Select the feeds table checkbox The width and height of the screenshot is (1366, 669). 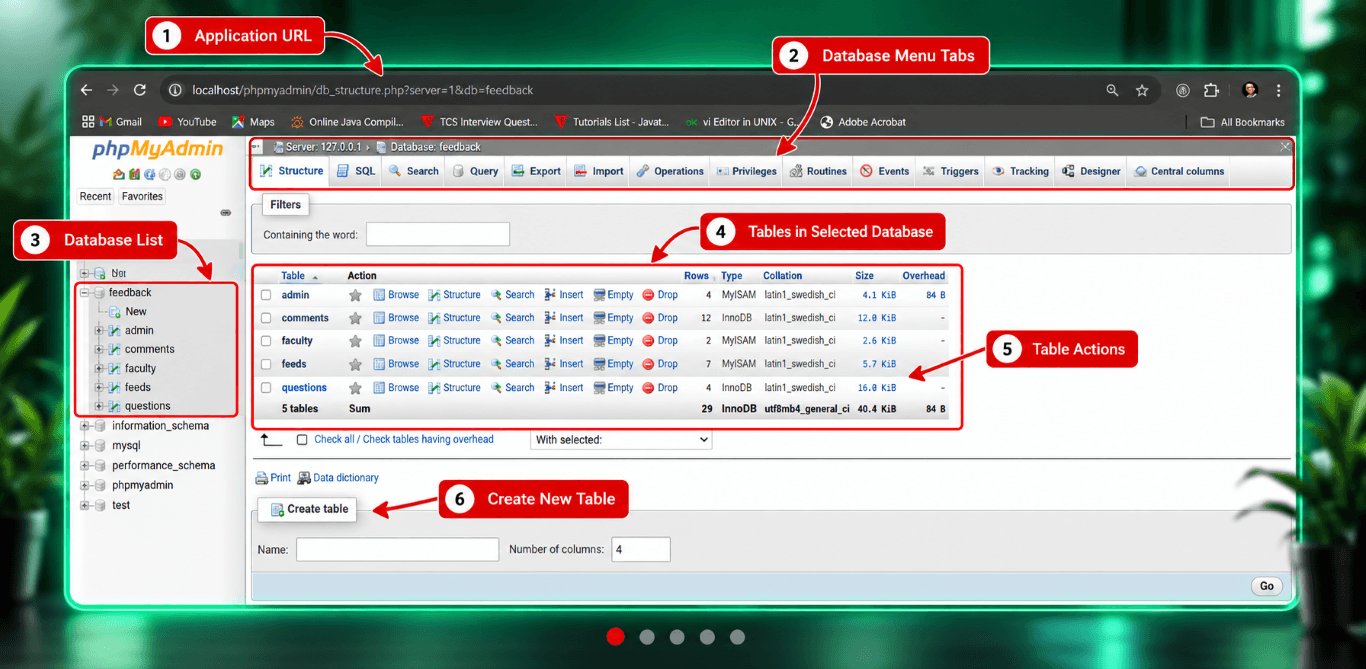click(x=266, y=364)
